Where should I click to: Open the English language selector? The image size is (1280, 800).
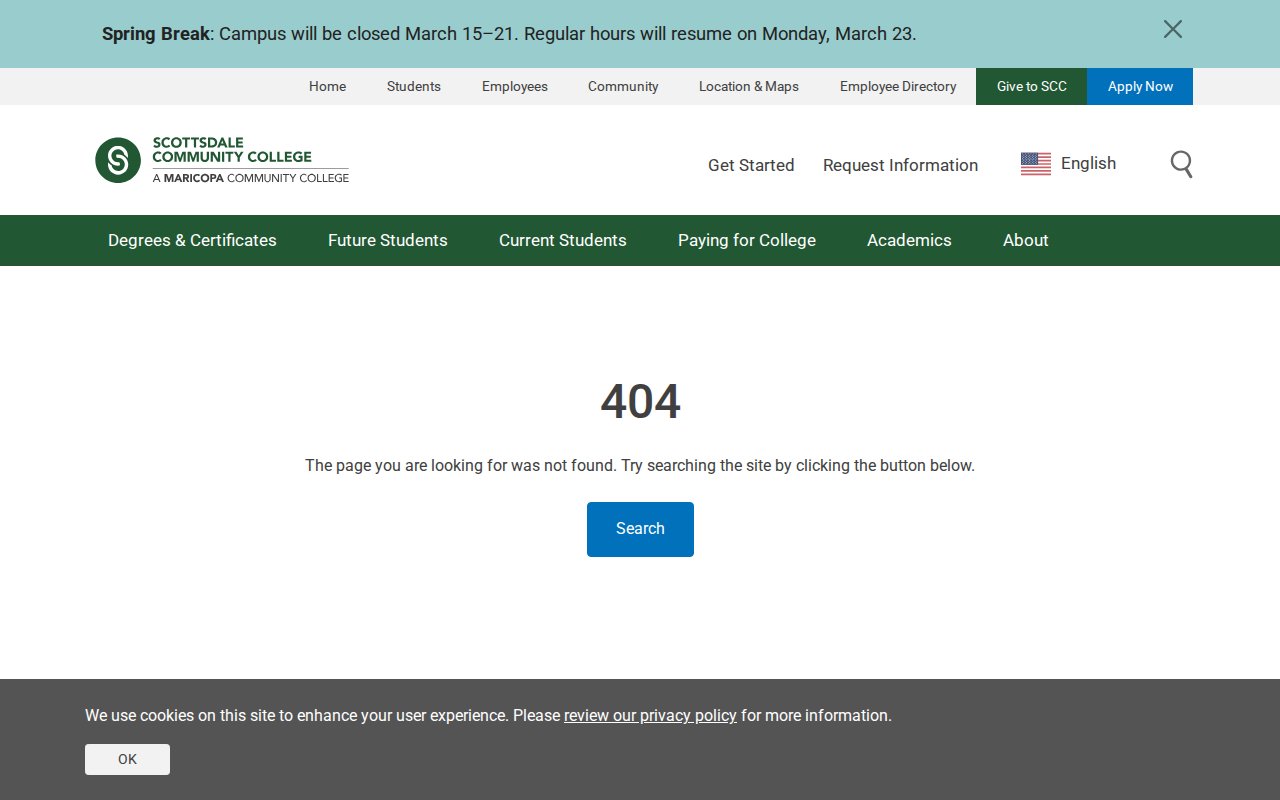[x=1088, y=164]
